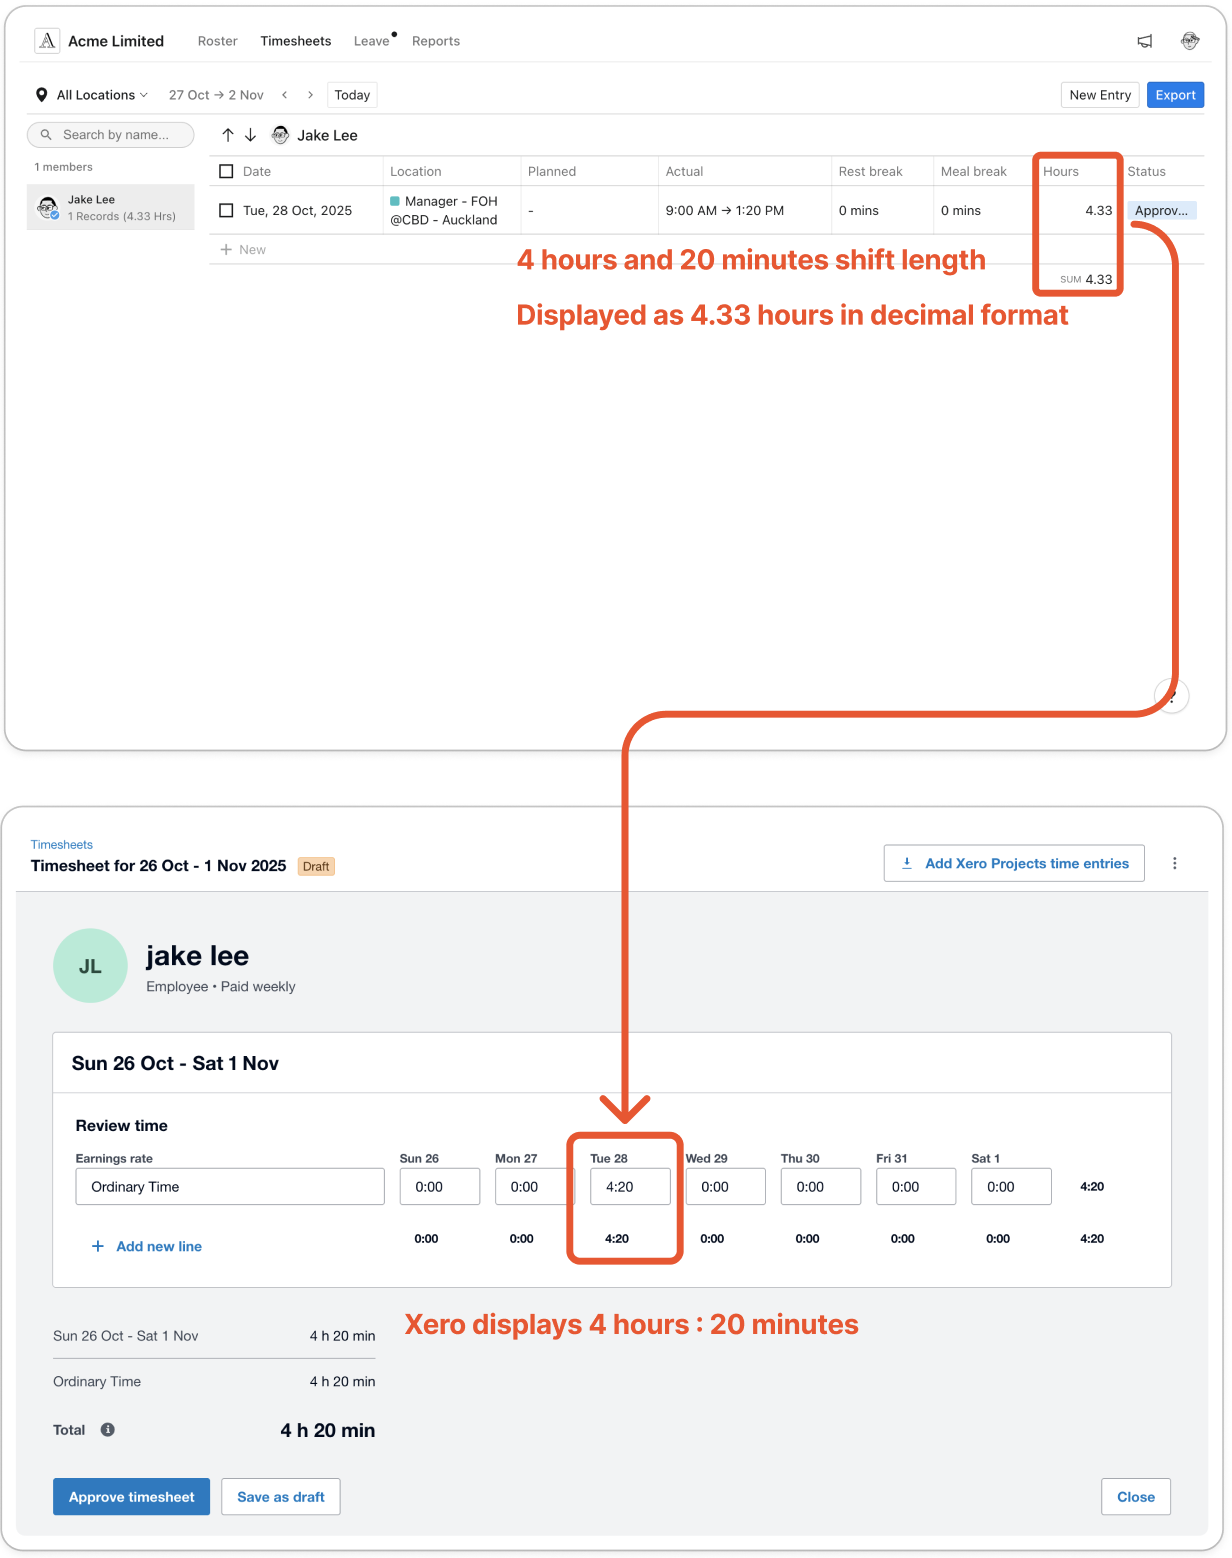The width and height of the screenshot is (1232, 1558).
Task: Select next member down arrow
Action: (250, 135)
